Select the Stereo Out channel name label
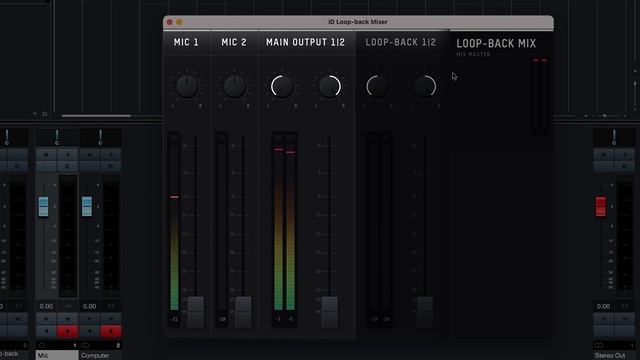 pyautogui.click(x=614, y=356)
